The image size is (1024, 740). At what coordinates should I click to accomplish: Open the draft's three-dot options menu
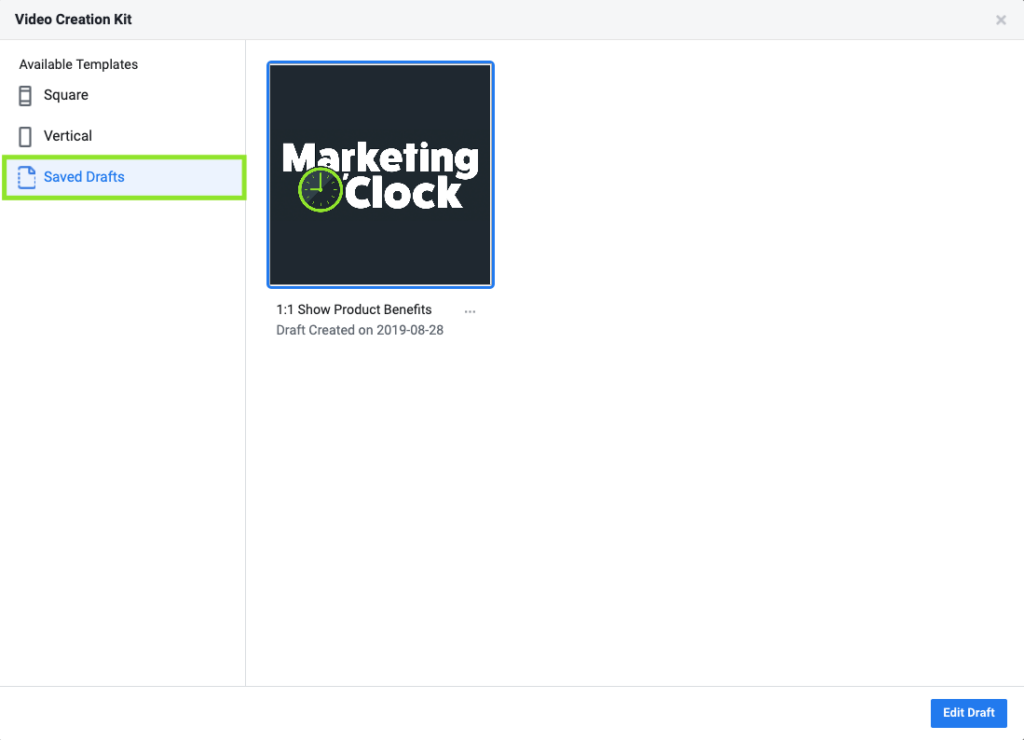click(x=470, y=311)
